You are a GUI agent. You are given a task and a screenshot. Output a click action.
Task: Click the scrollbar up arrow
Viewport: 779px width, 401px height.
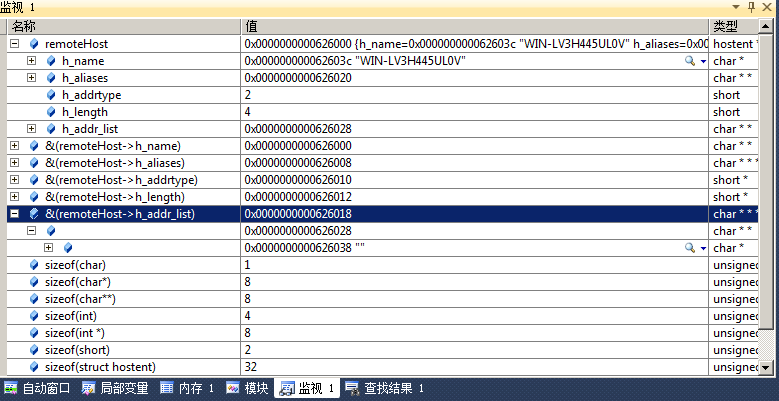point(766,26)
